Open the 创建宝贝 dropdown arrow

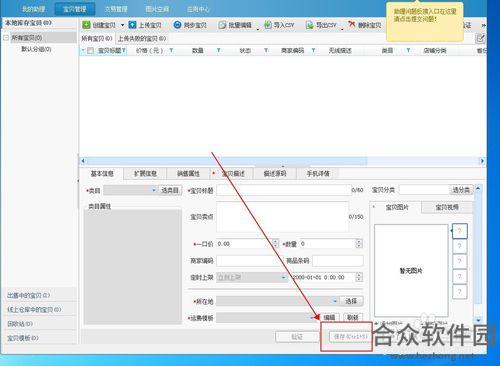pyautogui.click(x=122, y=25)
